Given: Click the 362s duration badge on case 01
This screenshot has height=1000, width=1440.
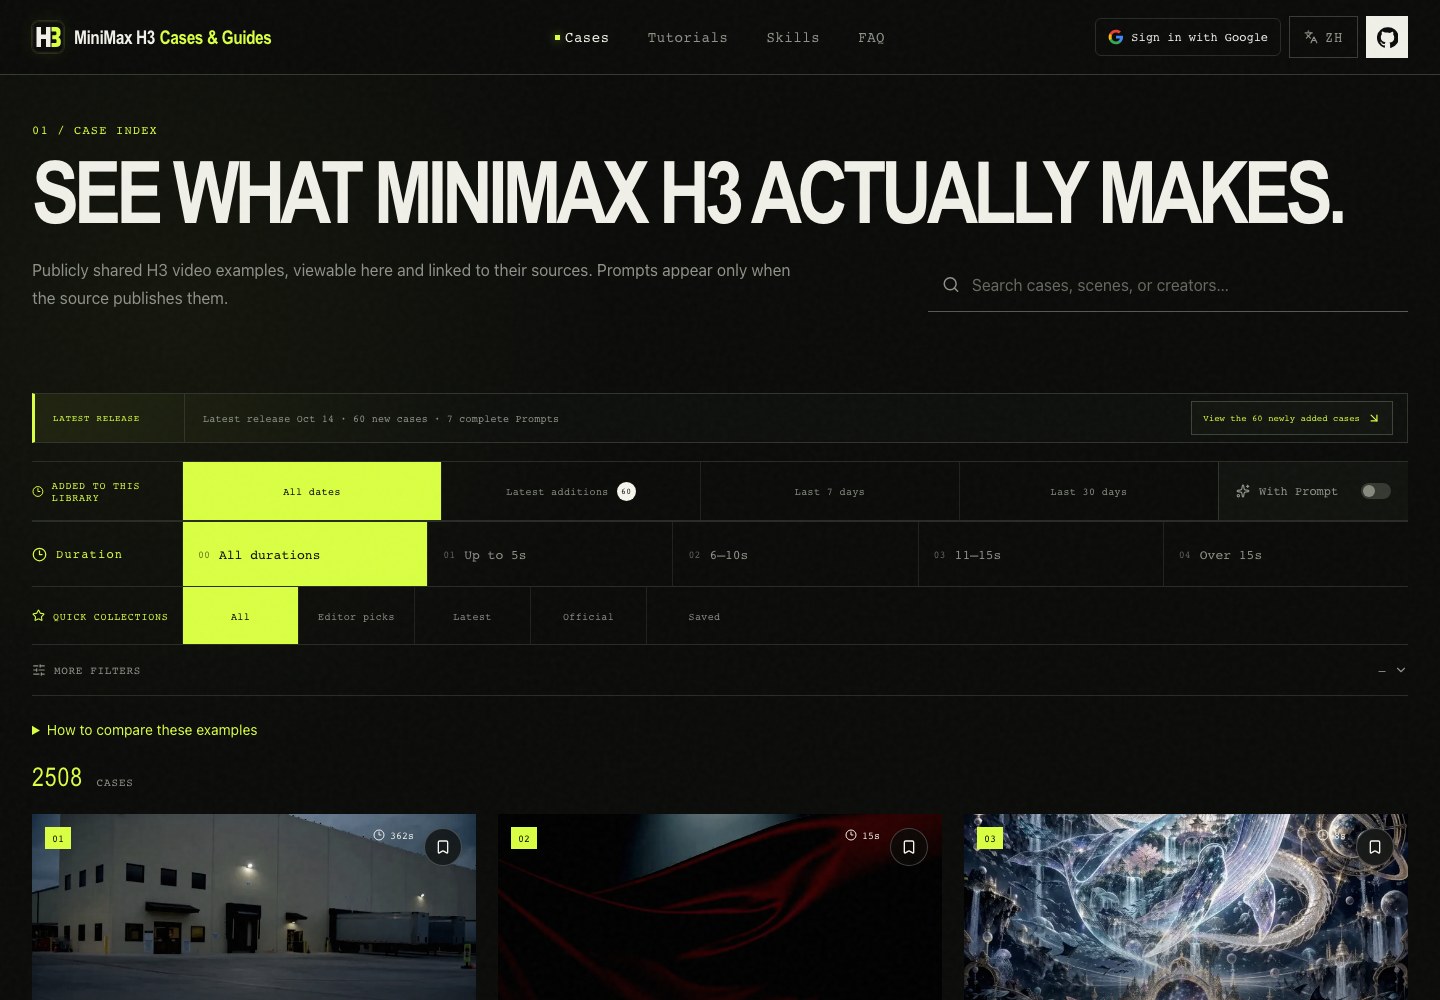Looking at the screenshot, I should [x=394, y=835].
